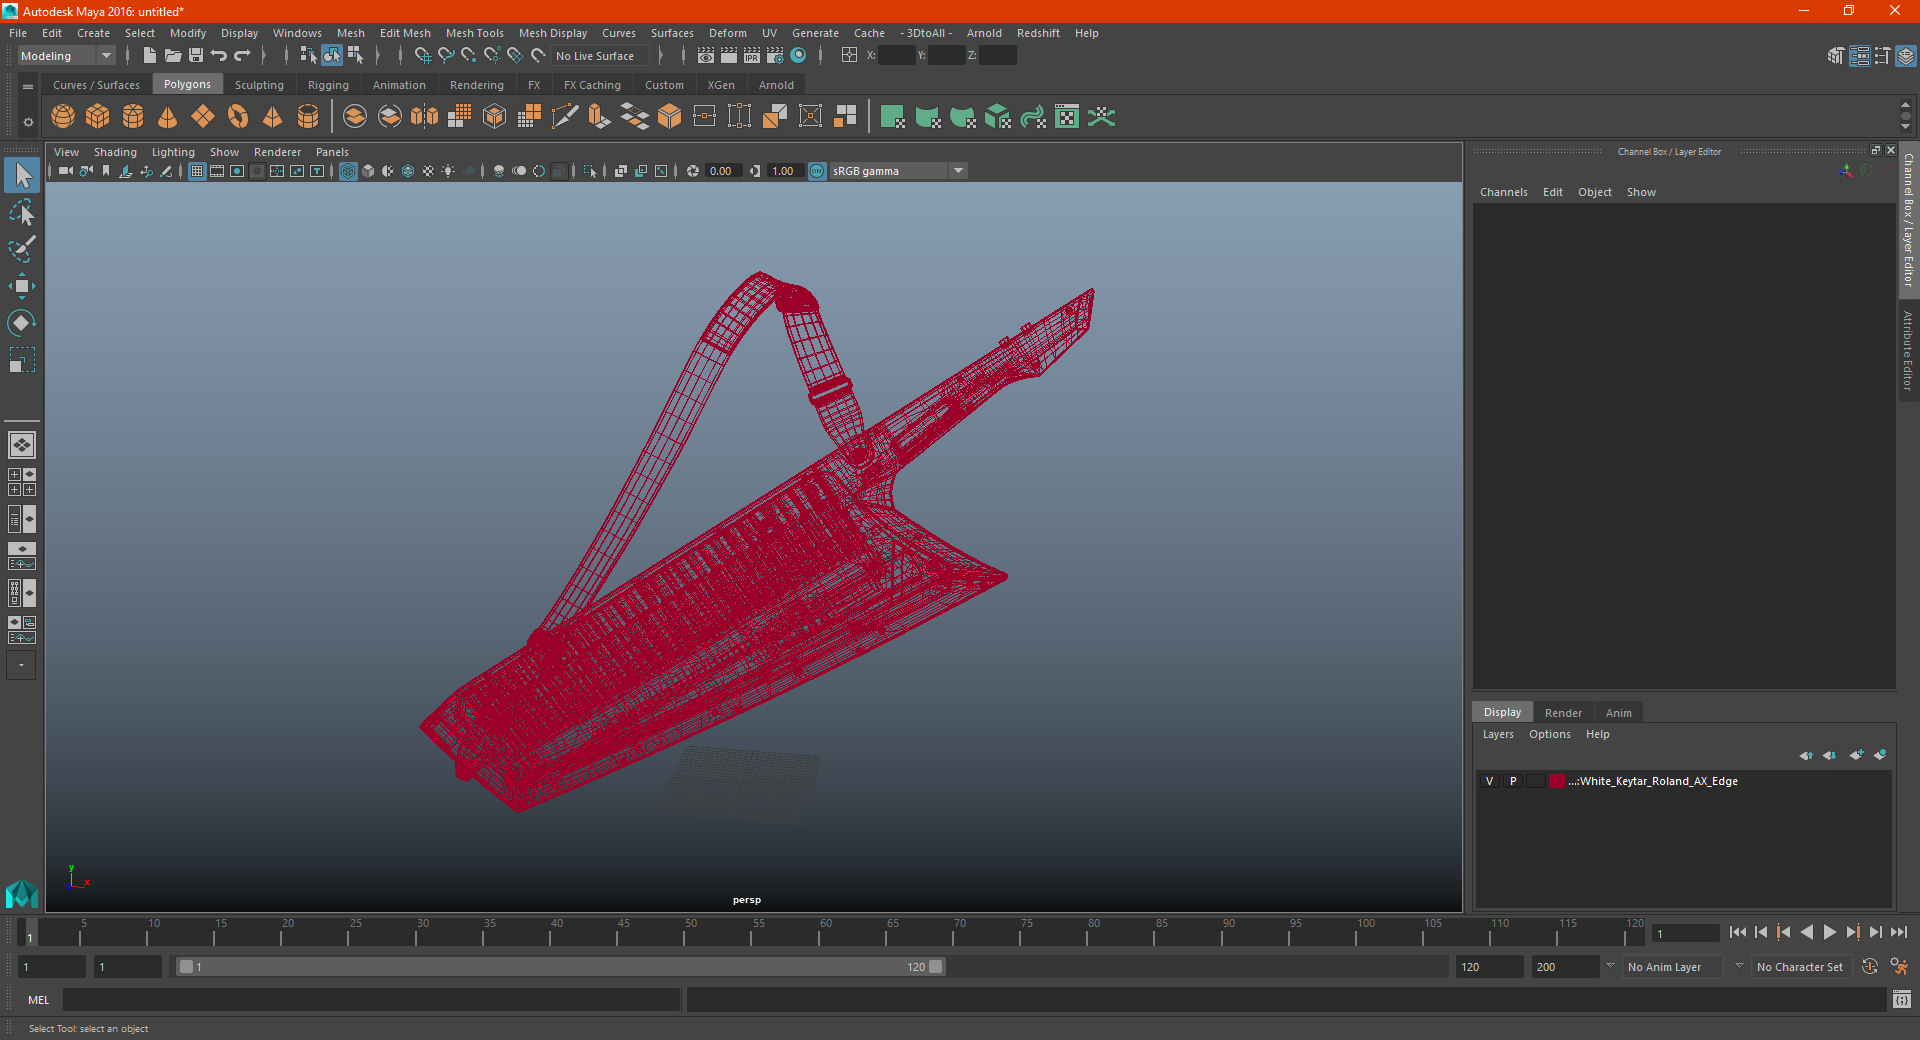Create a polygon cylinder from the shelf
The height and width of the screenshot is (1040, 1920).
[x=133, y=117]
